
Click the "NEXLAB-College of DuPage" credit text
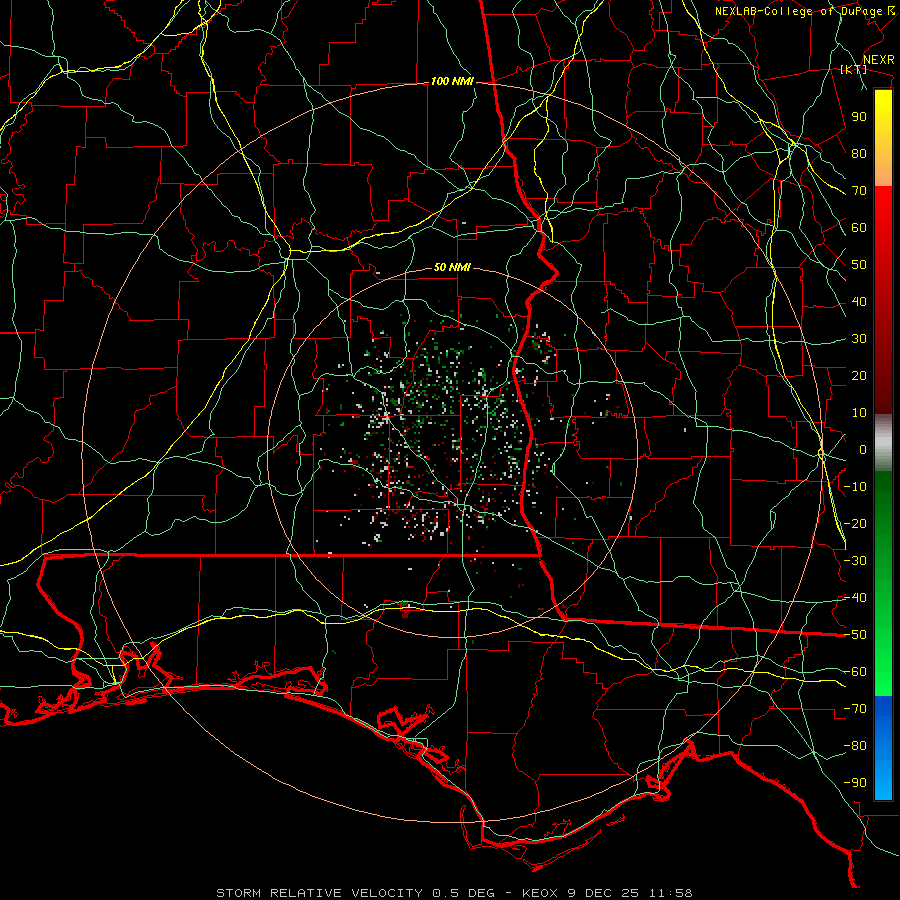click(x=799, y=11)
